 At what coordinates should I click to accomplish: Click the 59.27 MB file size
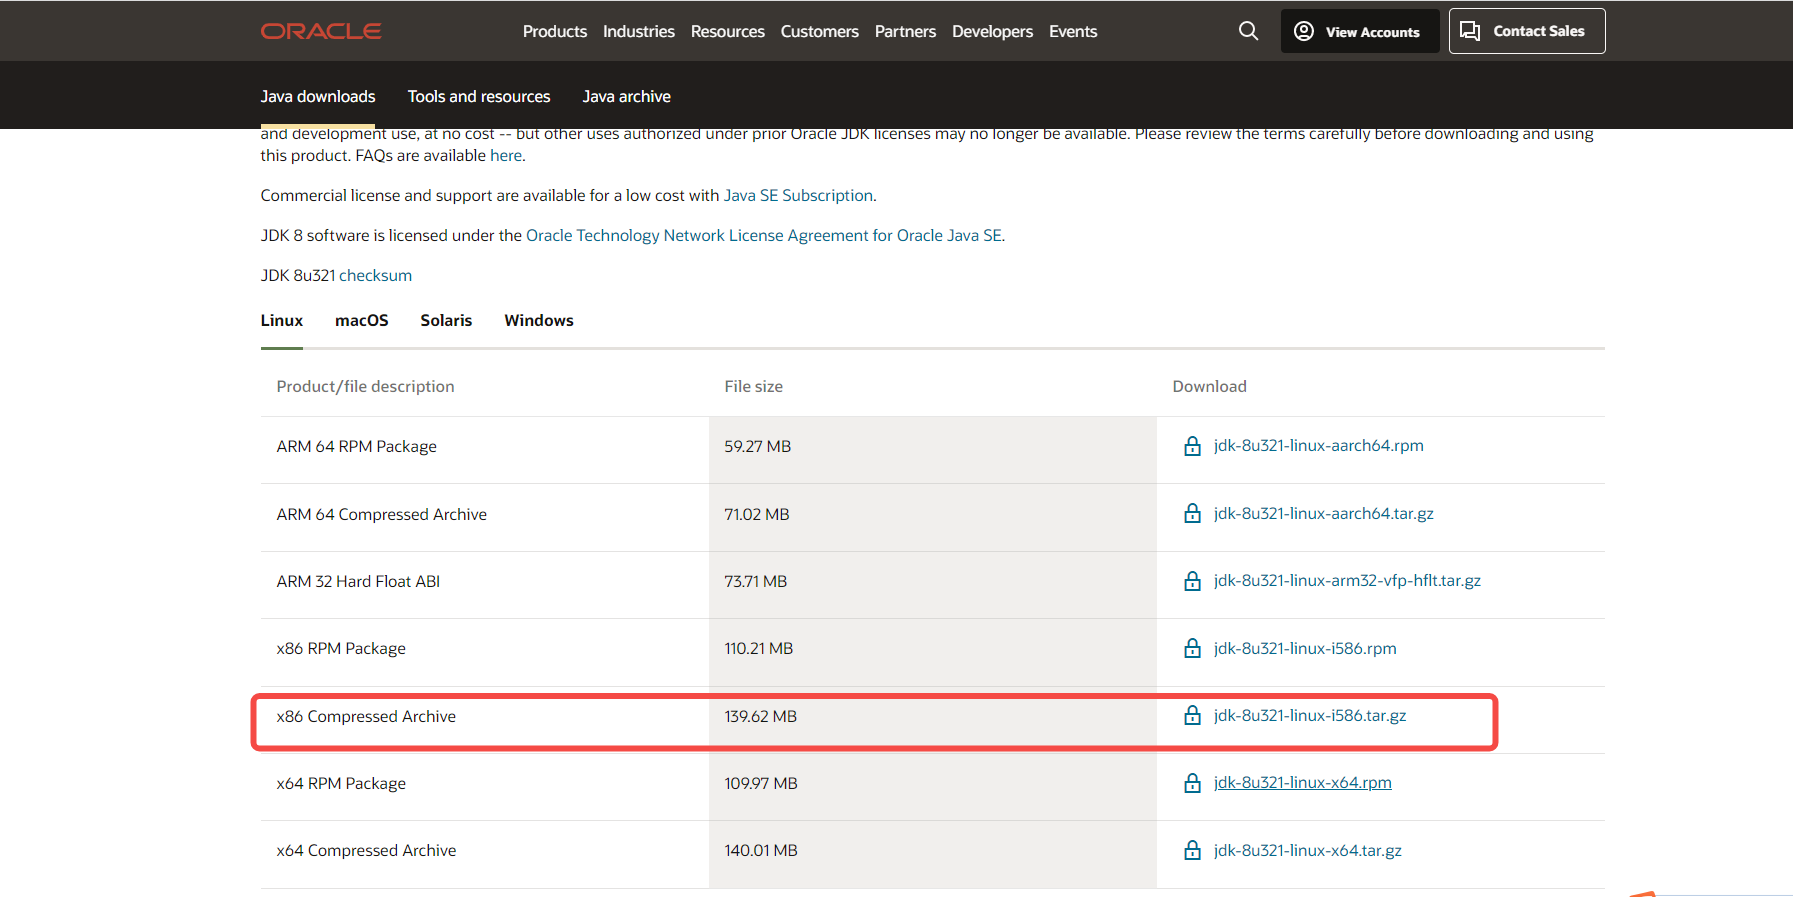point(758,446)
